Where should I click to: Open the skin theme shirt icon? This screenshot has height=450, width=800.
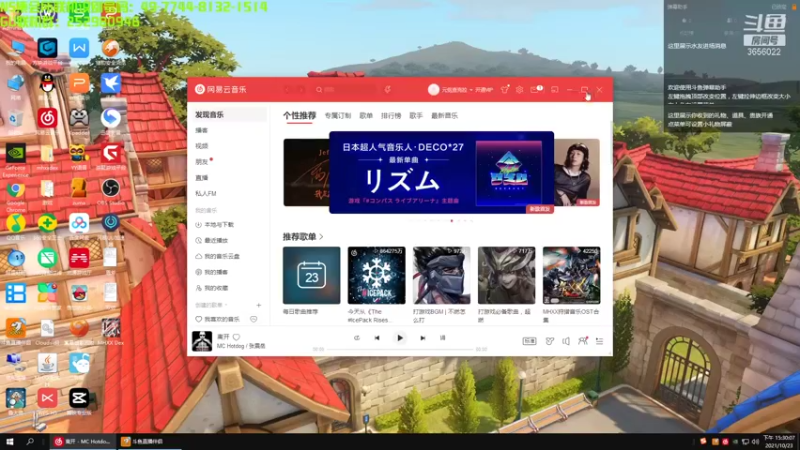coord(505,89)
